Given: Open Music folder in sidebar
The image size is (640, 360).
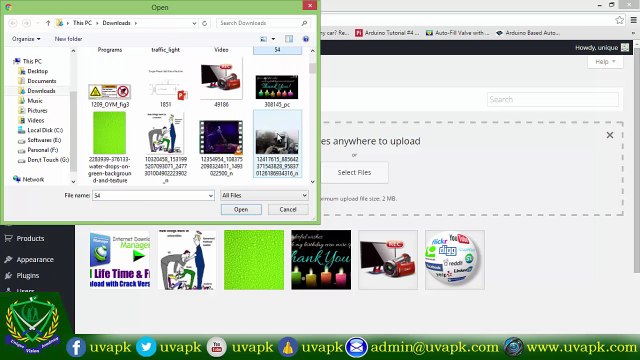Looking at the screenshot, I should (31, 100).
